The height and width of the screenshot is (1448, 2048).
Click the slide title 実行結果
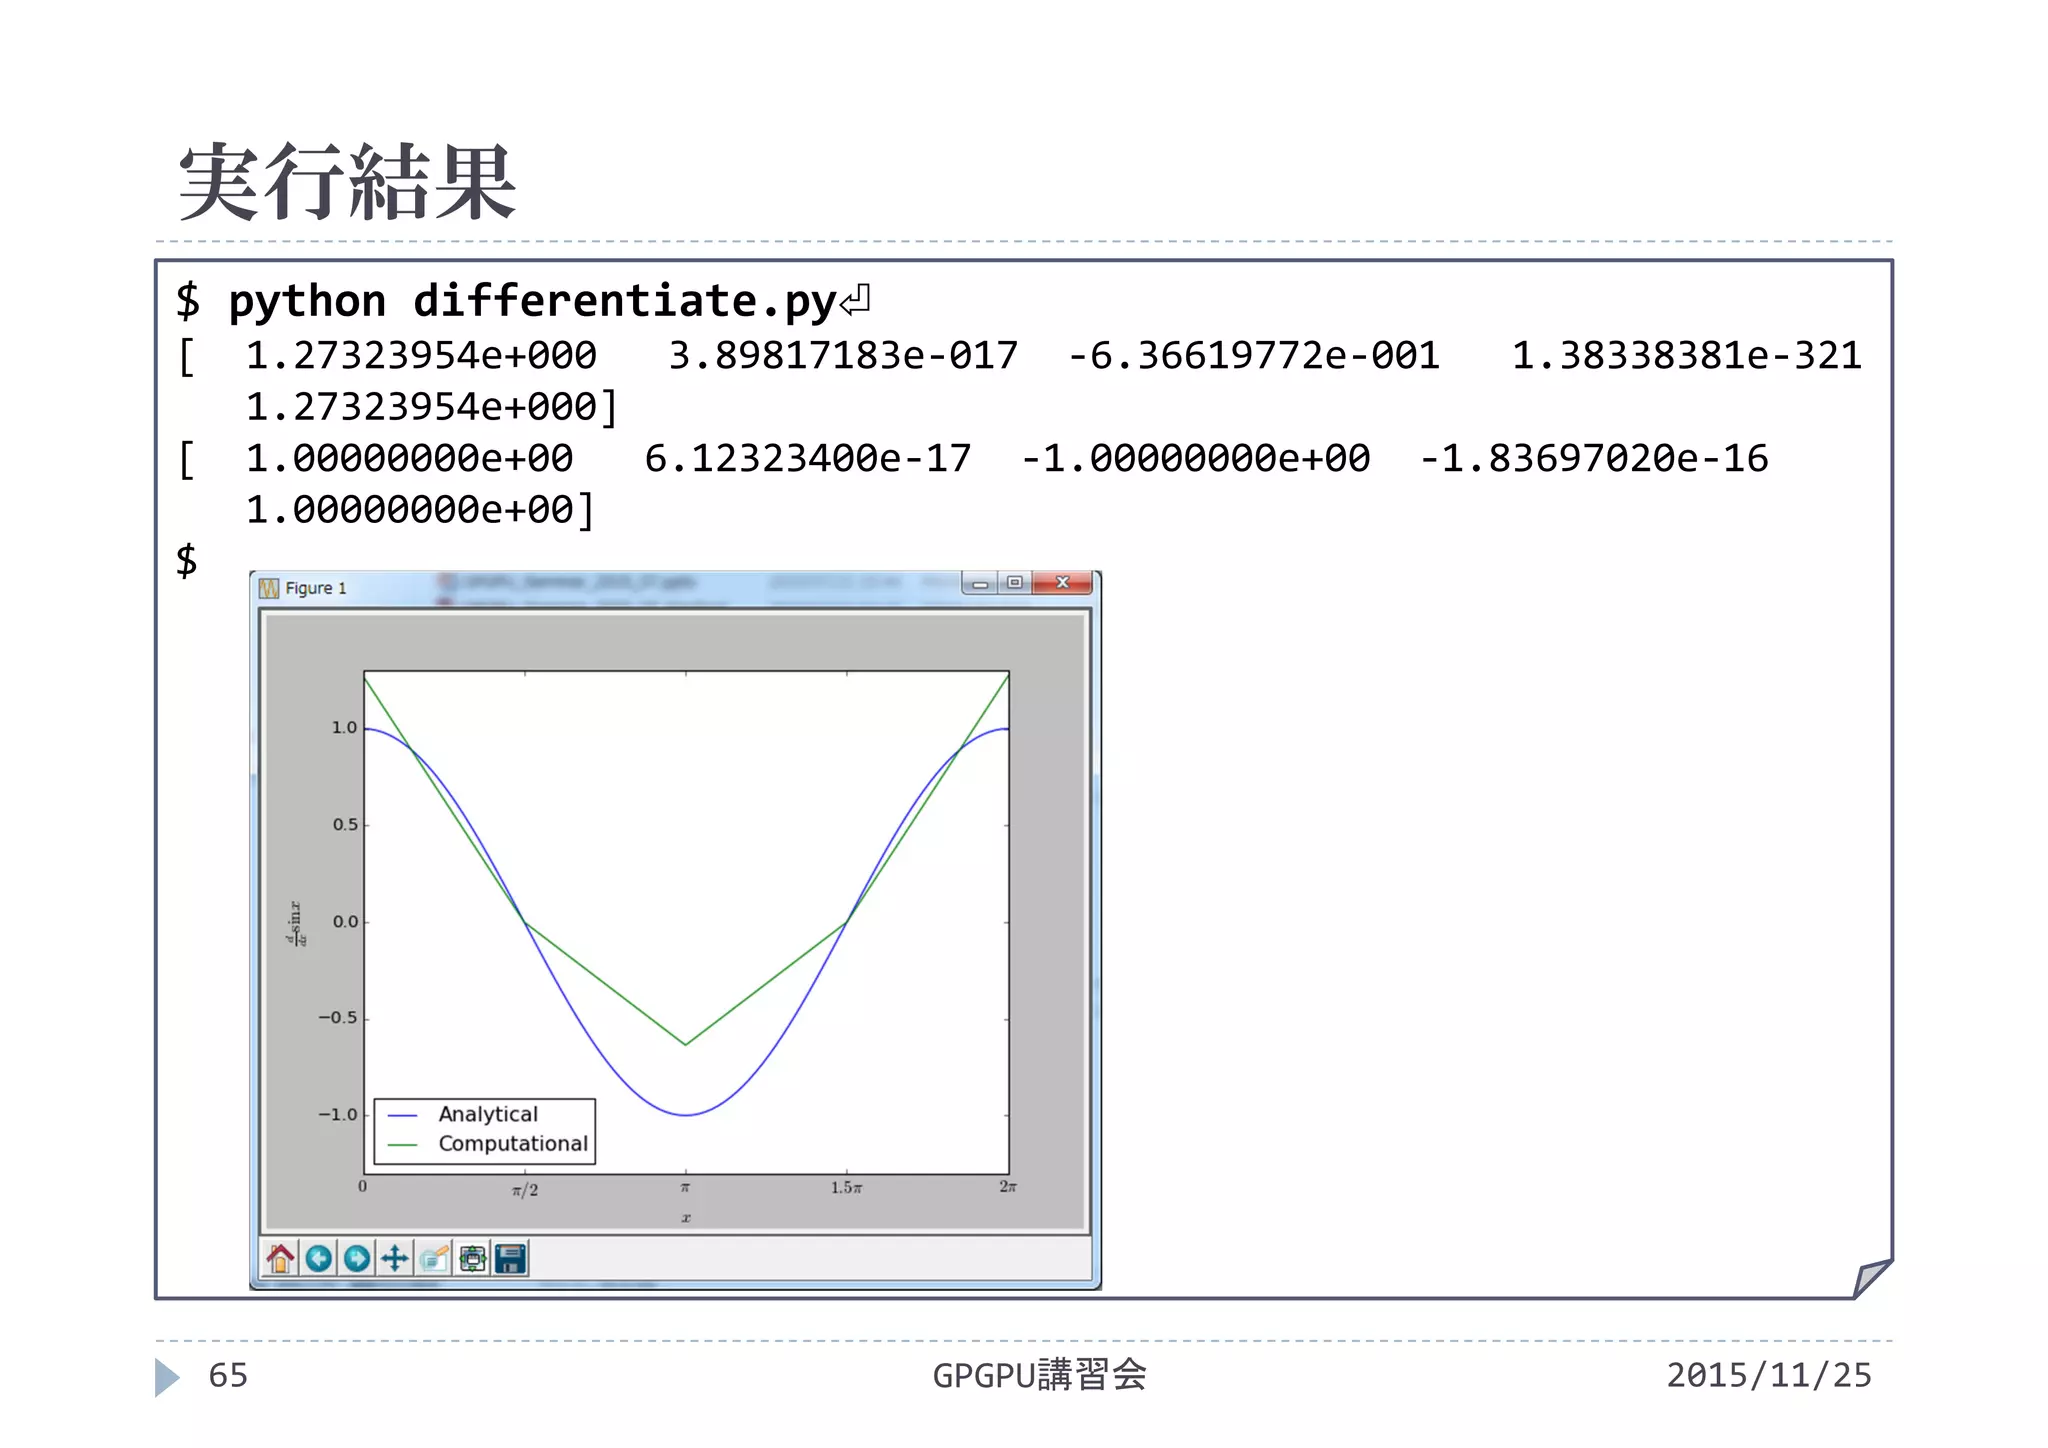coord(347,182)
